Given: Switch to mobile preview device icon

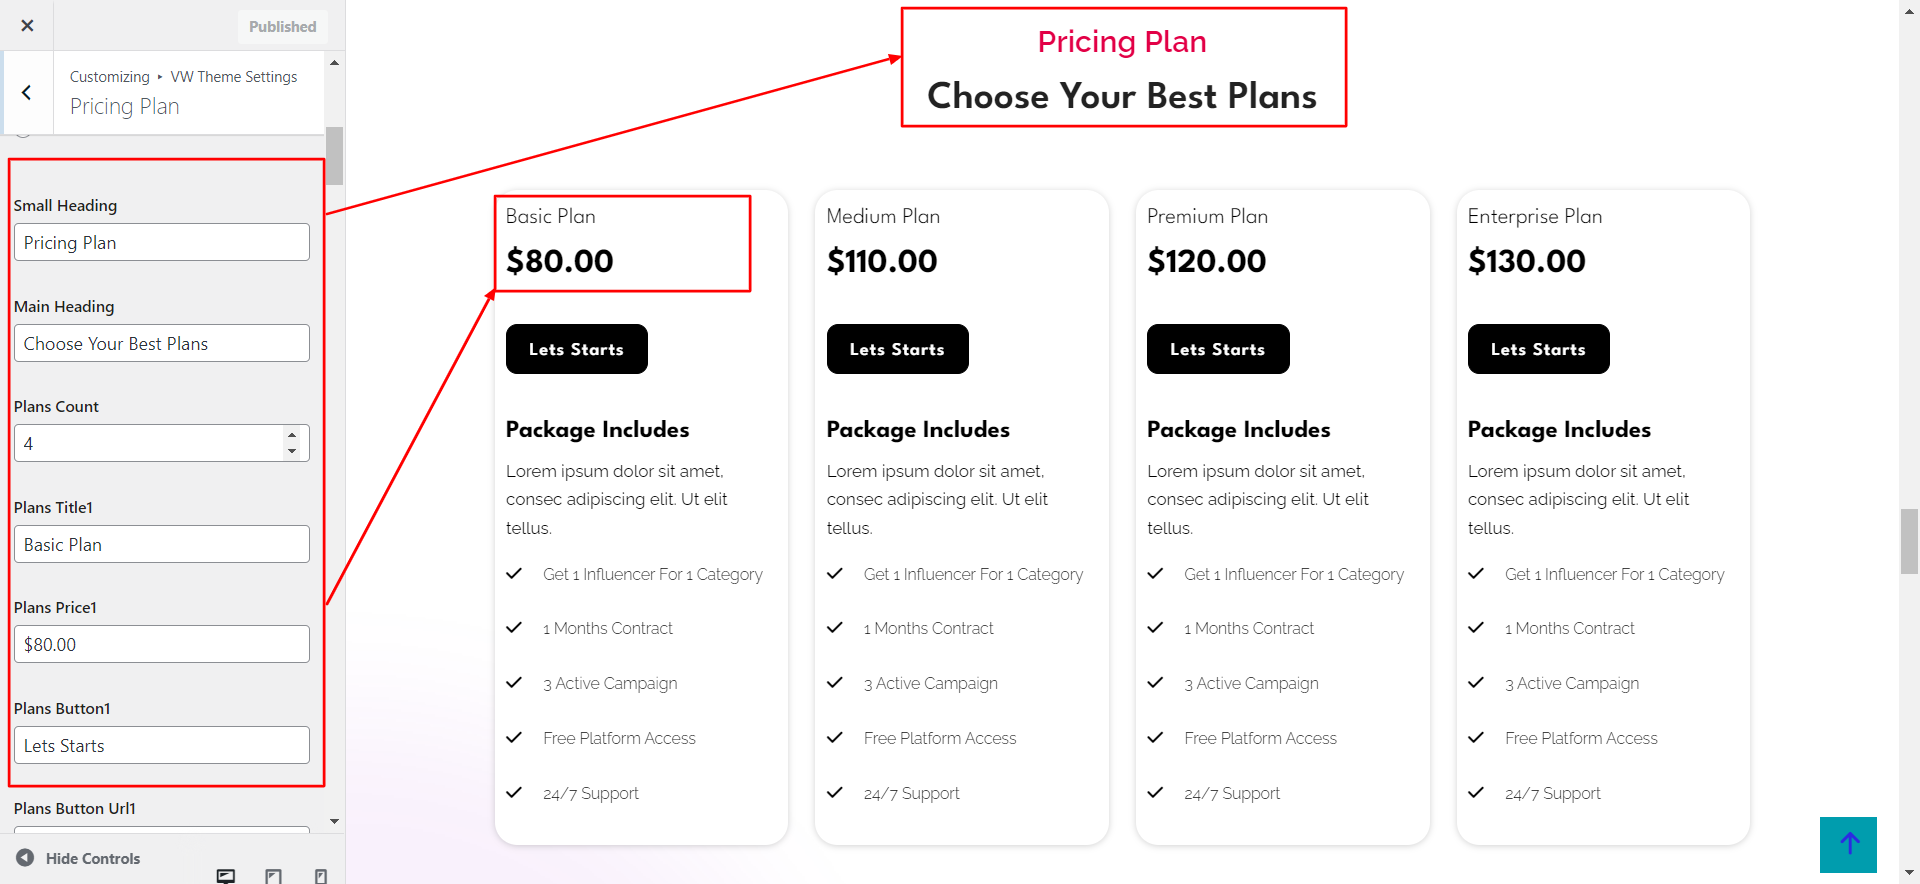Looking at the screenshot, I should [x=320, y=876].
